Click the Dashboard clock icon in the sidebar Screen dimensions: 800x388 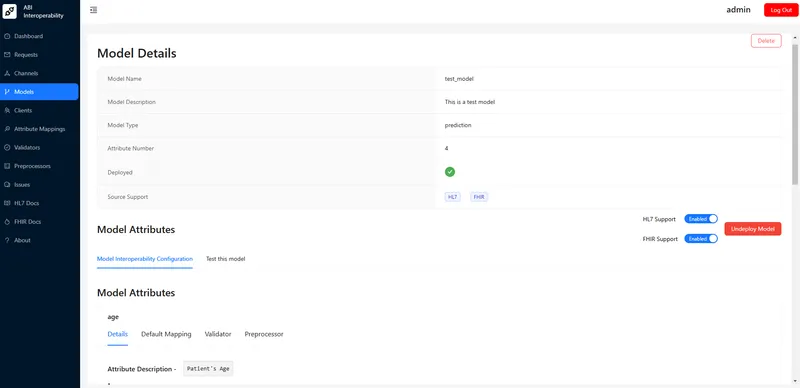7,36
